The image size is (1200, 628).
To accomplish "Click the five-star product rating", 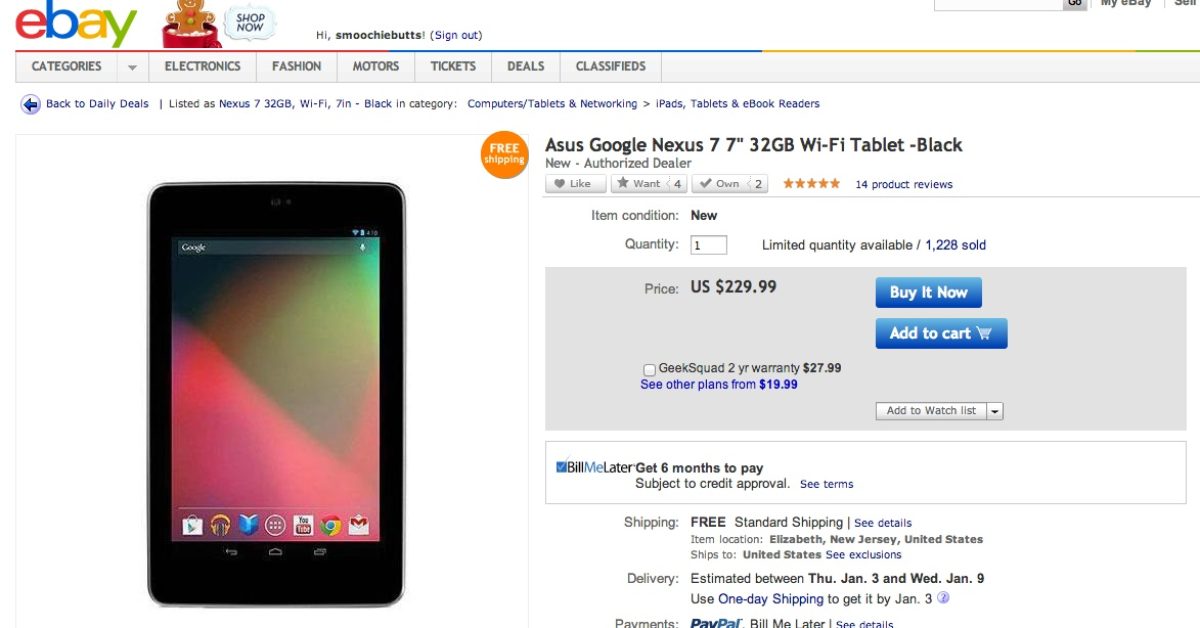I will click(811, 184).
